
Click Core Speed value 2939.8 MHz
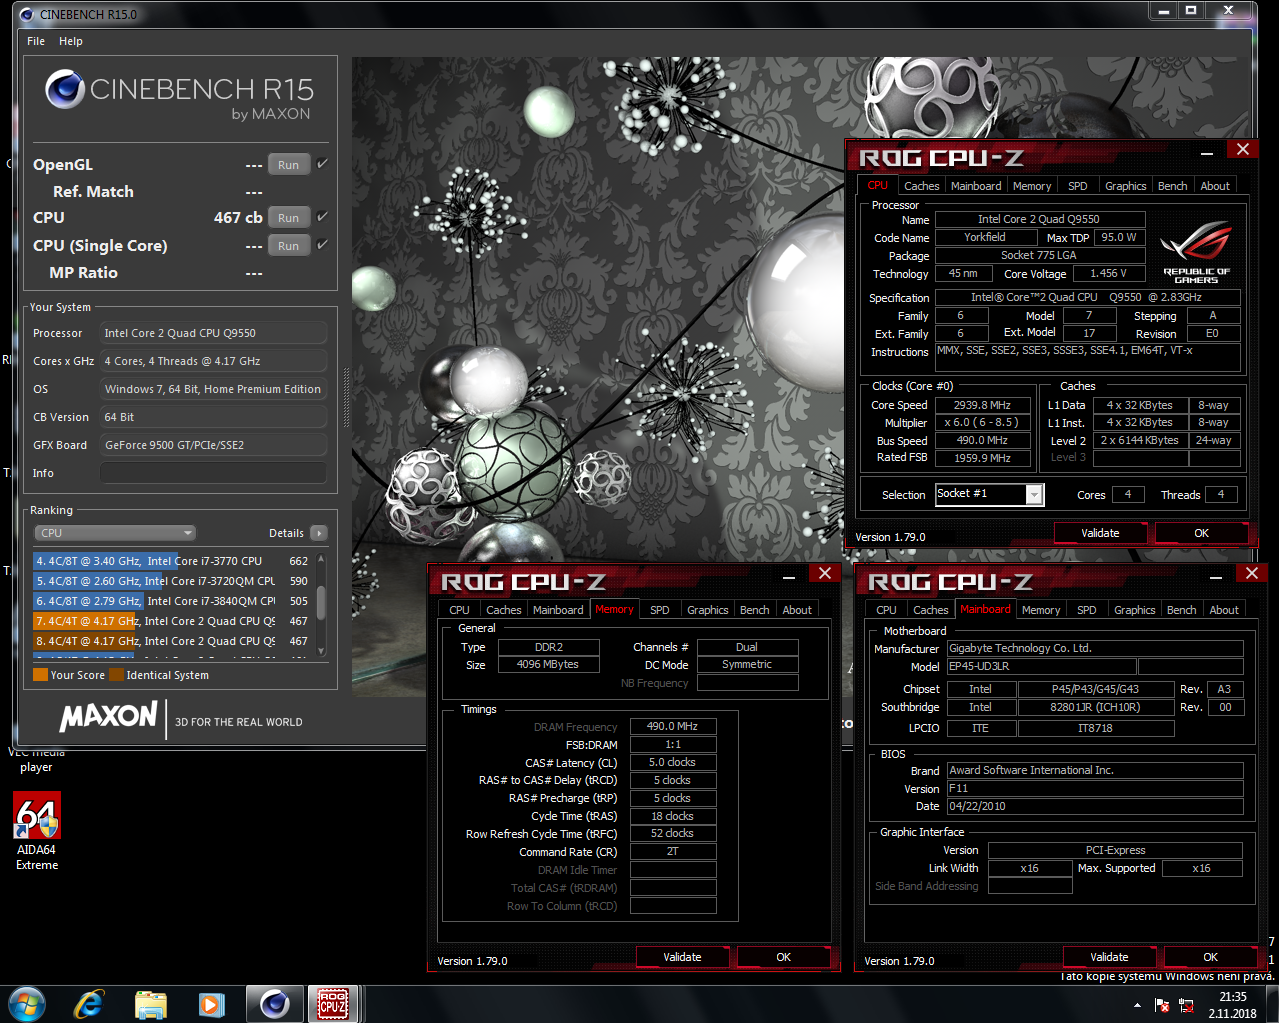coord(982,405)
